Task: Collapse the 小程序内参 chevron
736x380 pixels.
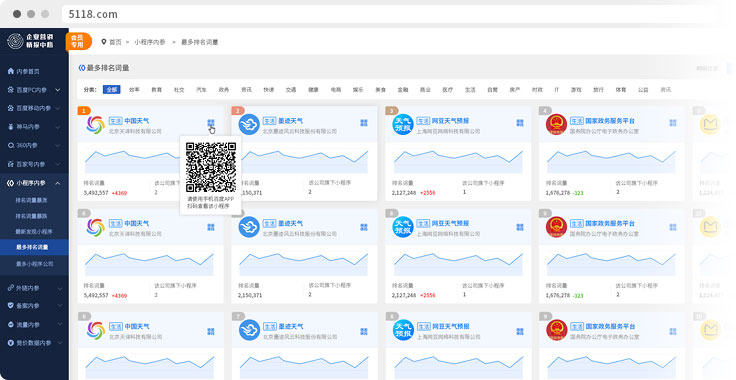Action: [58, 183]
